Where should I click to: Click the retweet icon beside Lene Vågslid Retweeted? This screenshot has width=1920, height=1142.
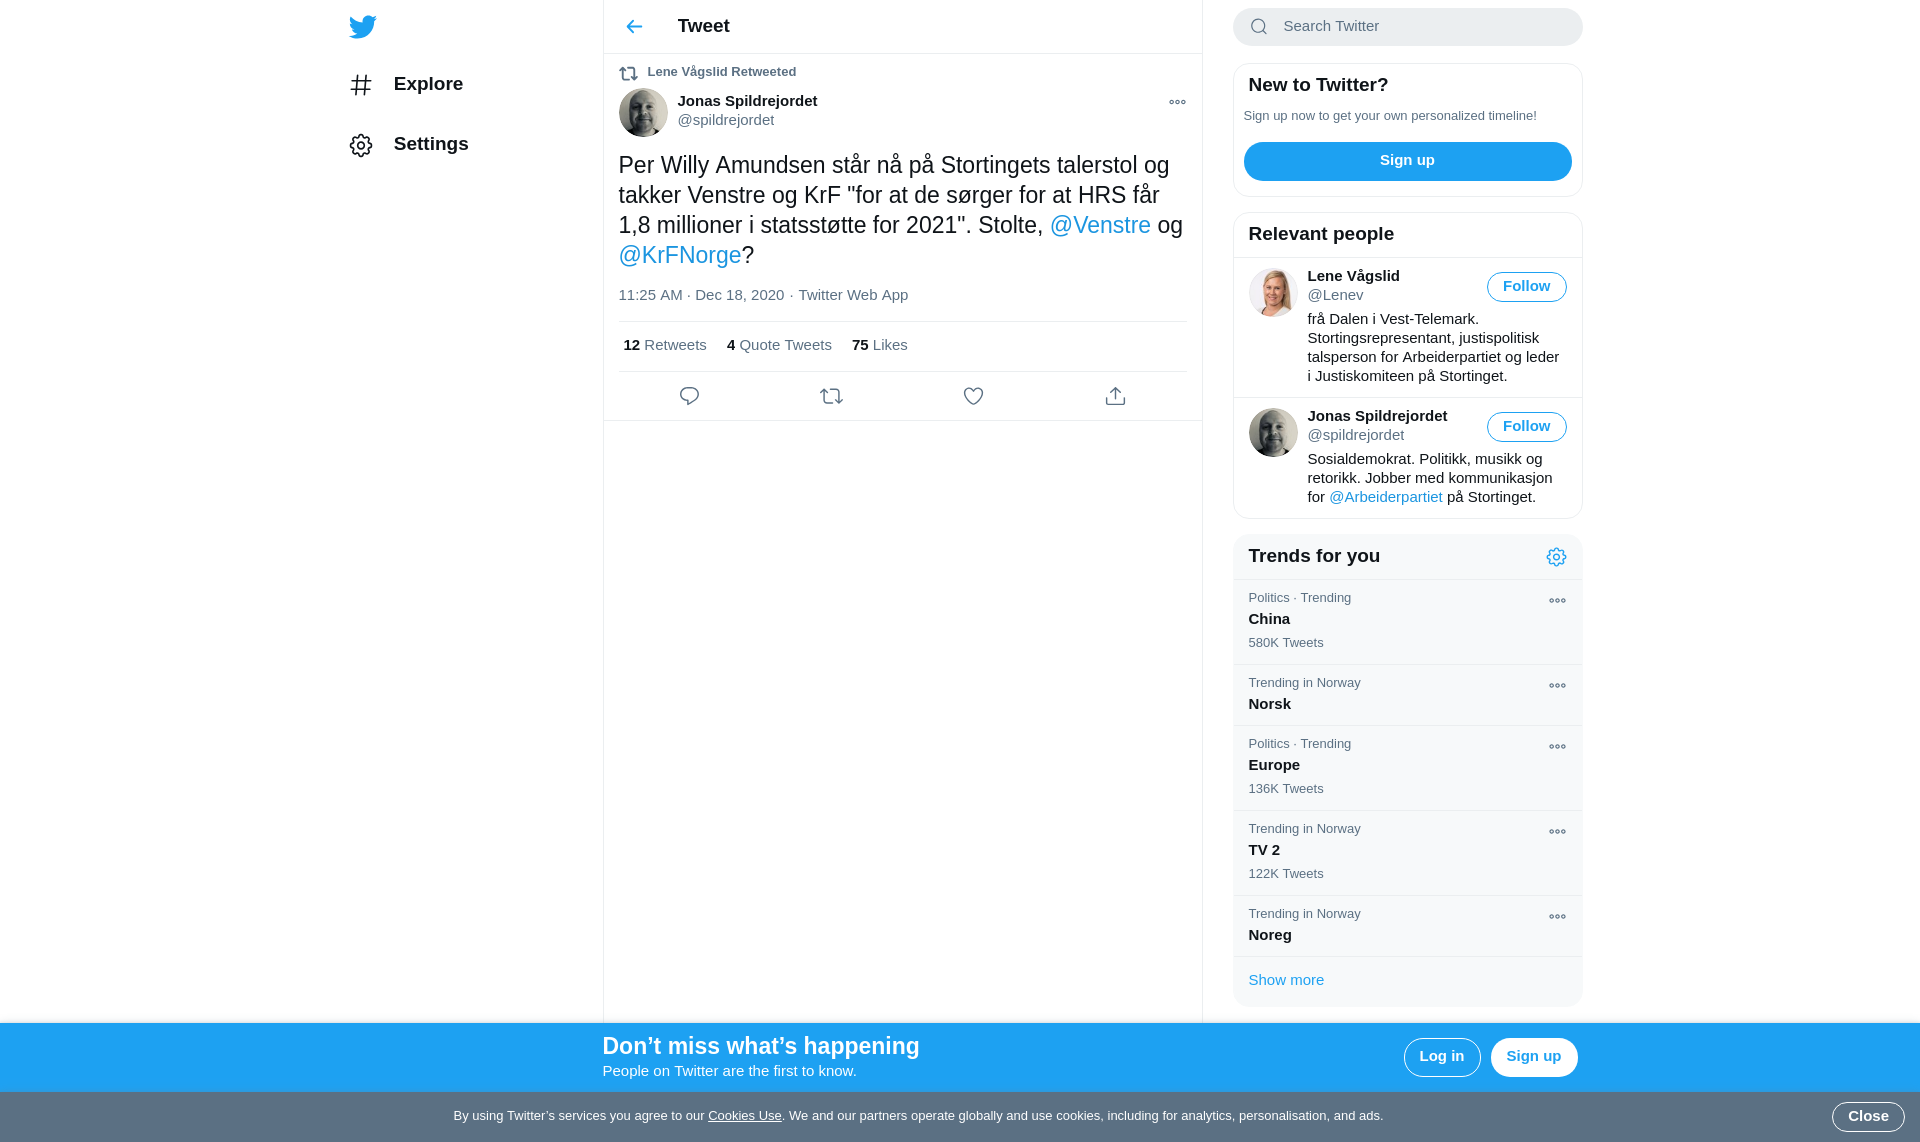pyautogui.click(x=628, y=73)
